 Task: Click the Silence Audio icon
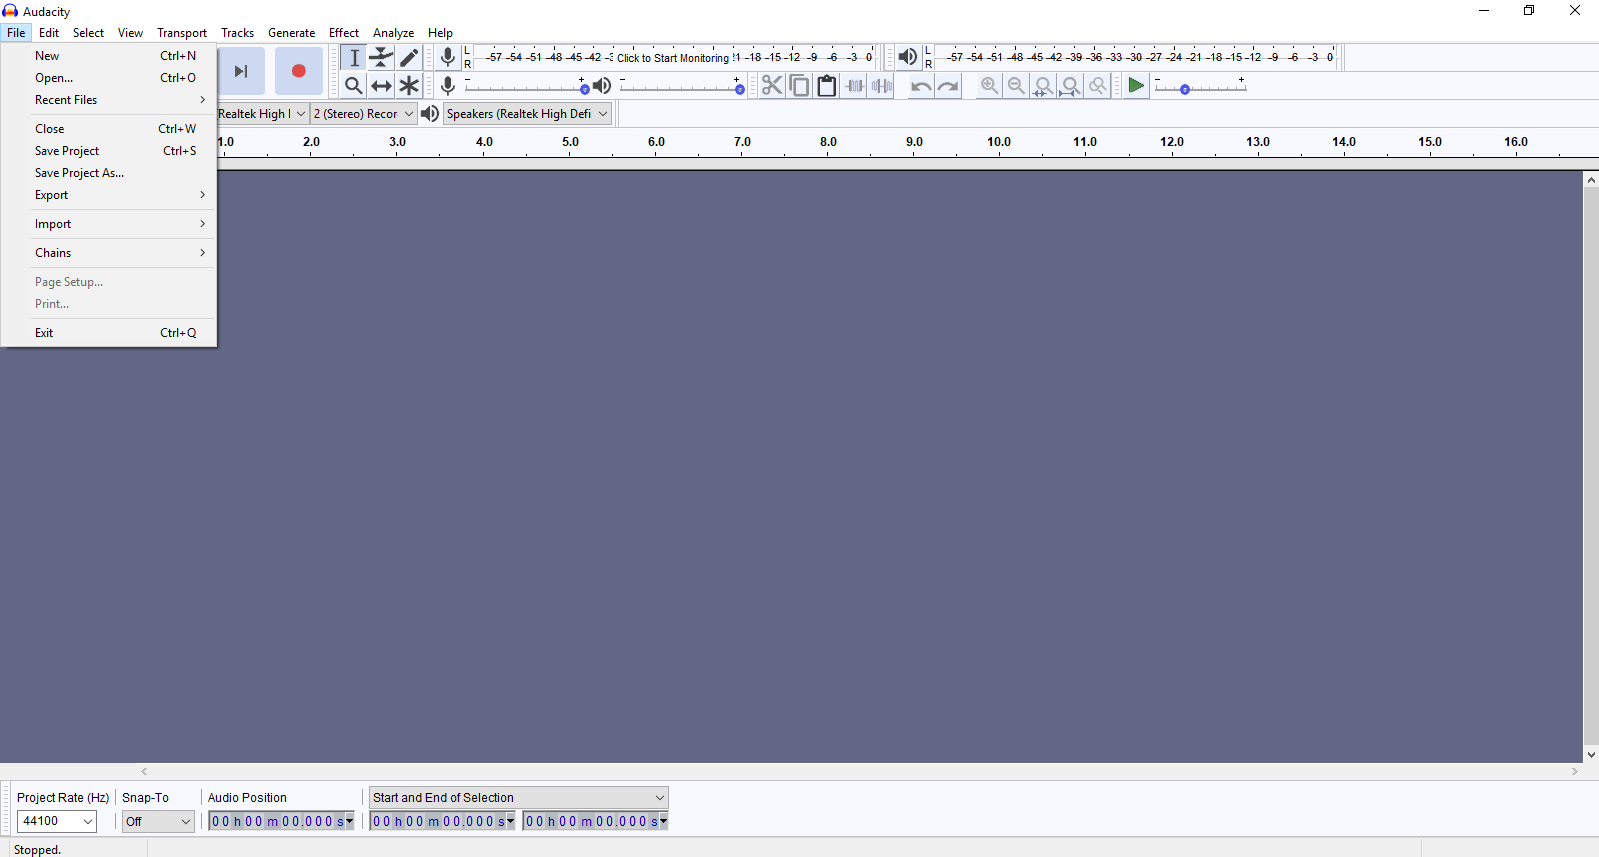[x=881, y=86]
